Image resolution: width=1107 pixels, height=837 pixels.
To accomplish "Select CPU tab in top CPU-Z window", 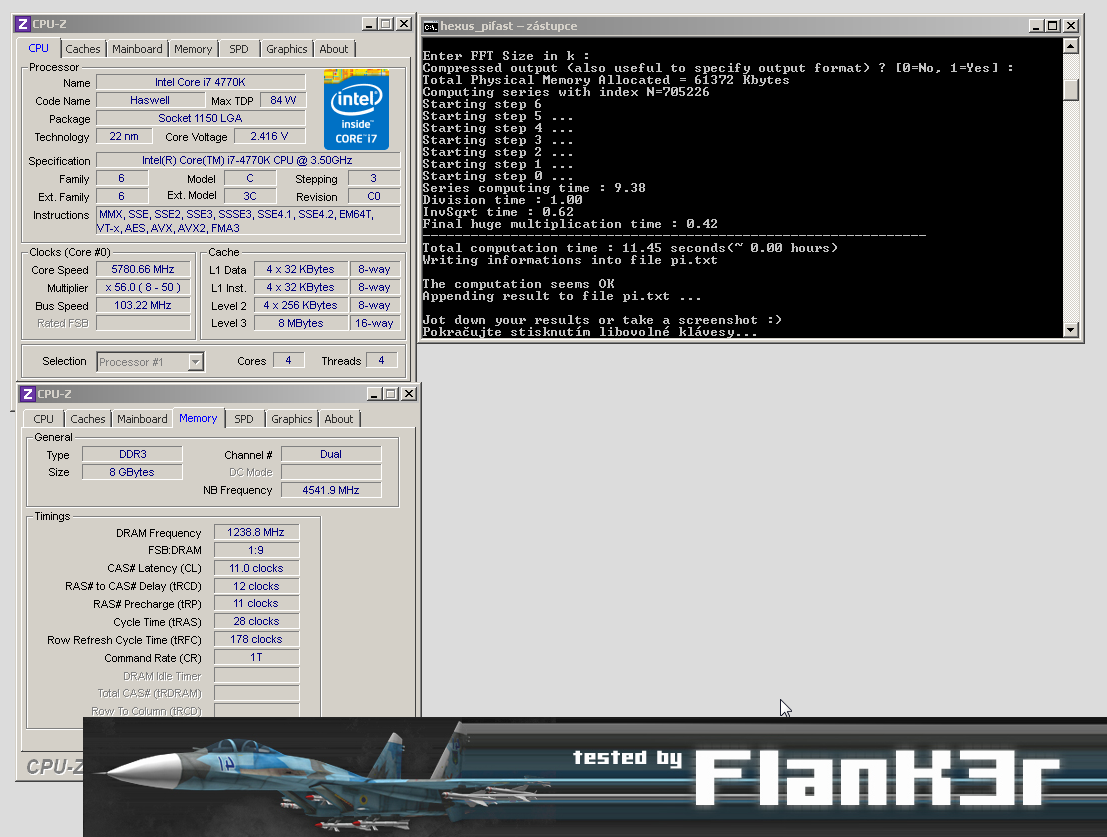I will [x=39, y=48].
